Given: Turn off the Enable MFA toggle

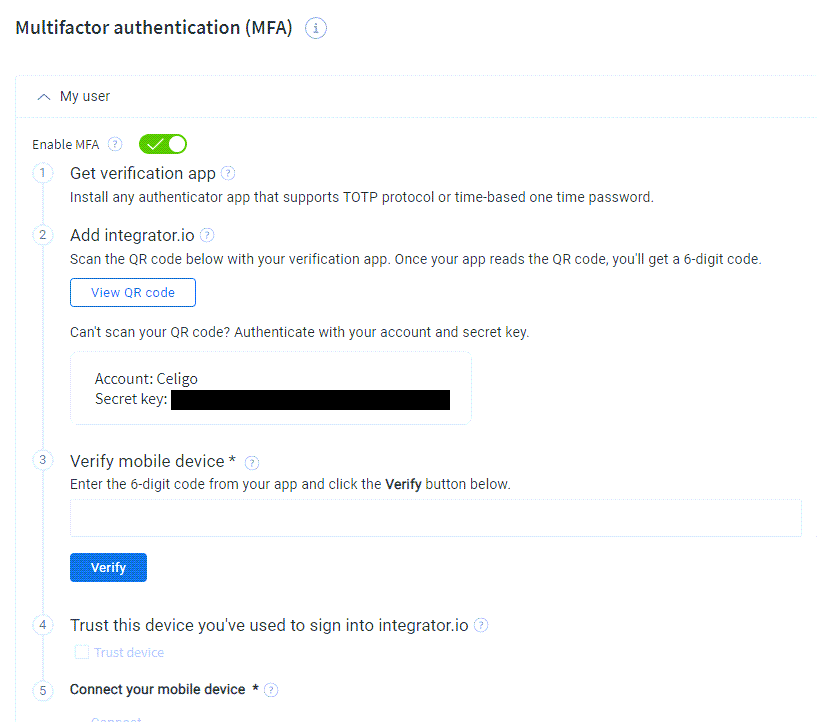Looking at the screenshot, I should (163, 144).
